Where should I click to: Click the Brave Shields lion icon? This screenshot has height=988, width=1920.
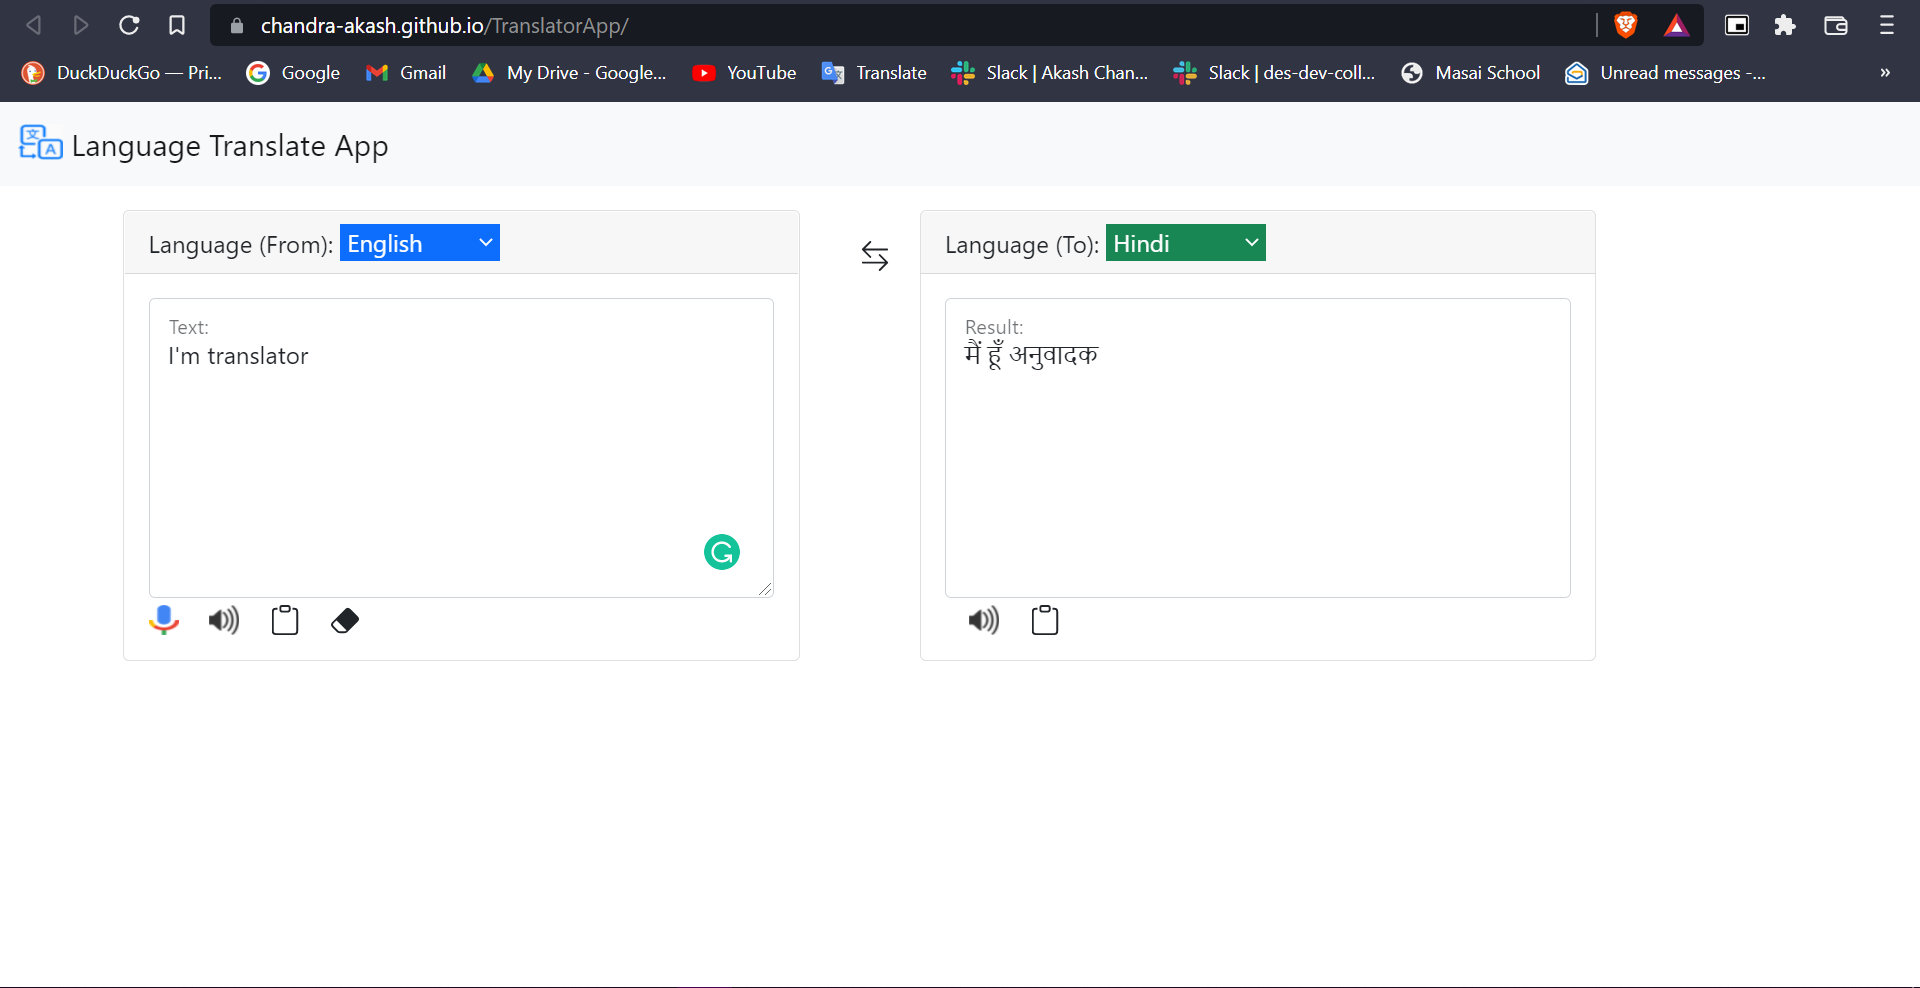[x=1626, y=25]
